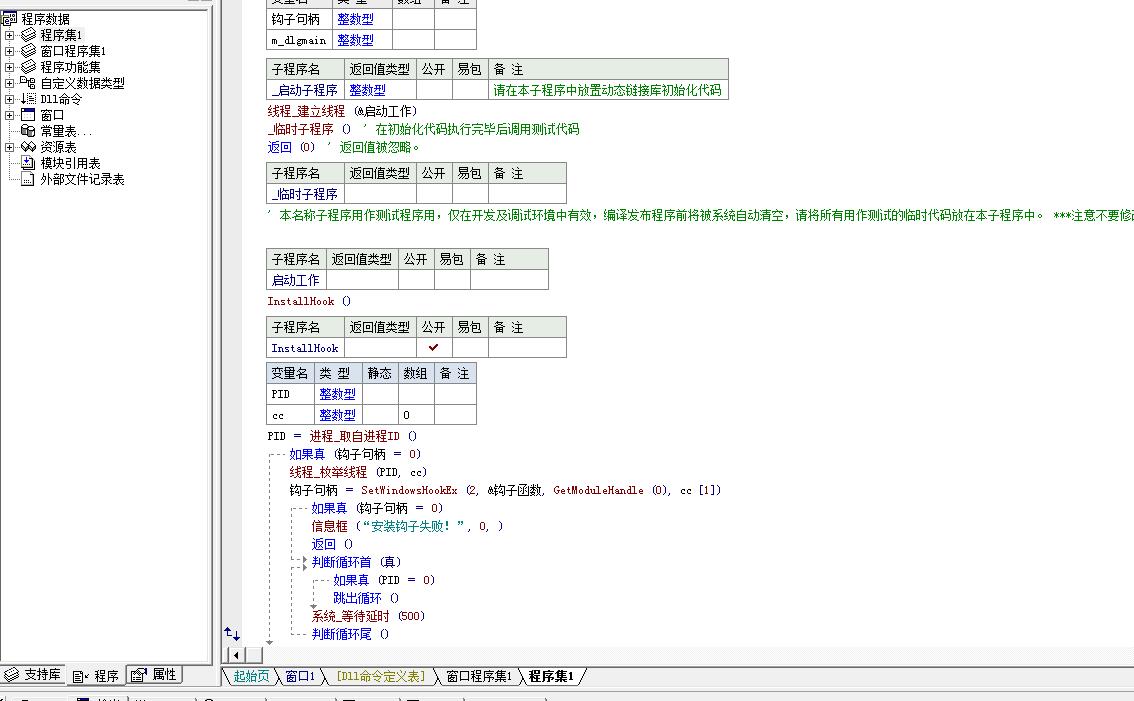Screen dimensions: 1134x701
Task: Click the 程序数据 root icon
Action: pyautogui.click(x=10, y=19)
